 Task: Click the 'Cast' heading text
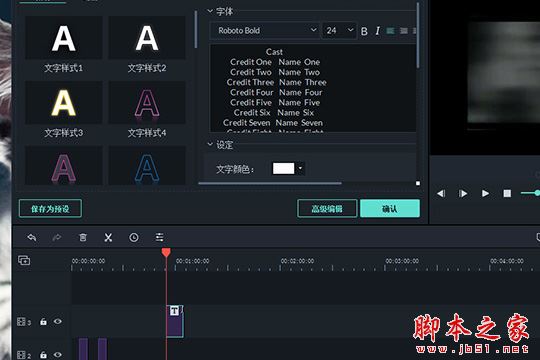pos(274,52)
